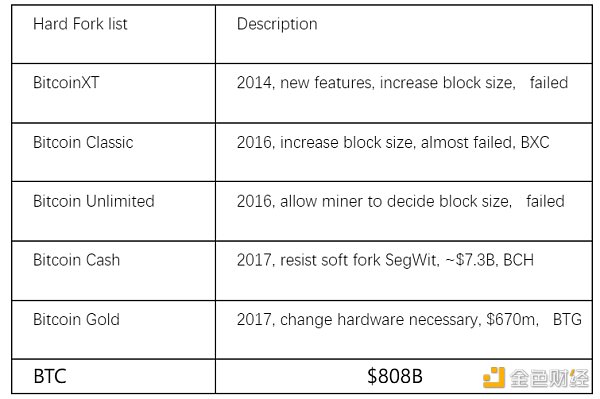Viewport: 600px width, 399px height.
Task: Click the orange Jinse Finance logo icon
Action: click(x=494, y=377)
